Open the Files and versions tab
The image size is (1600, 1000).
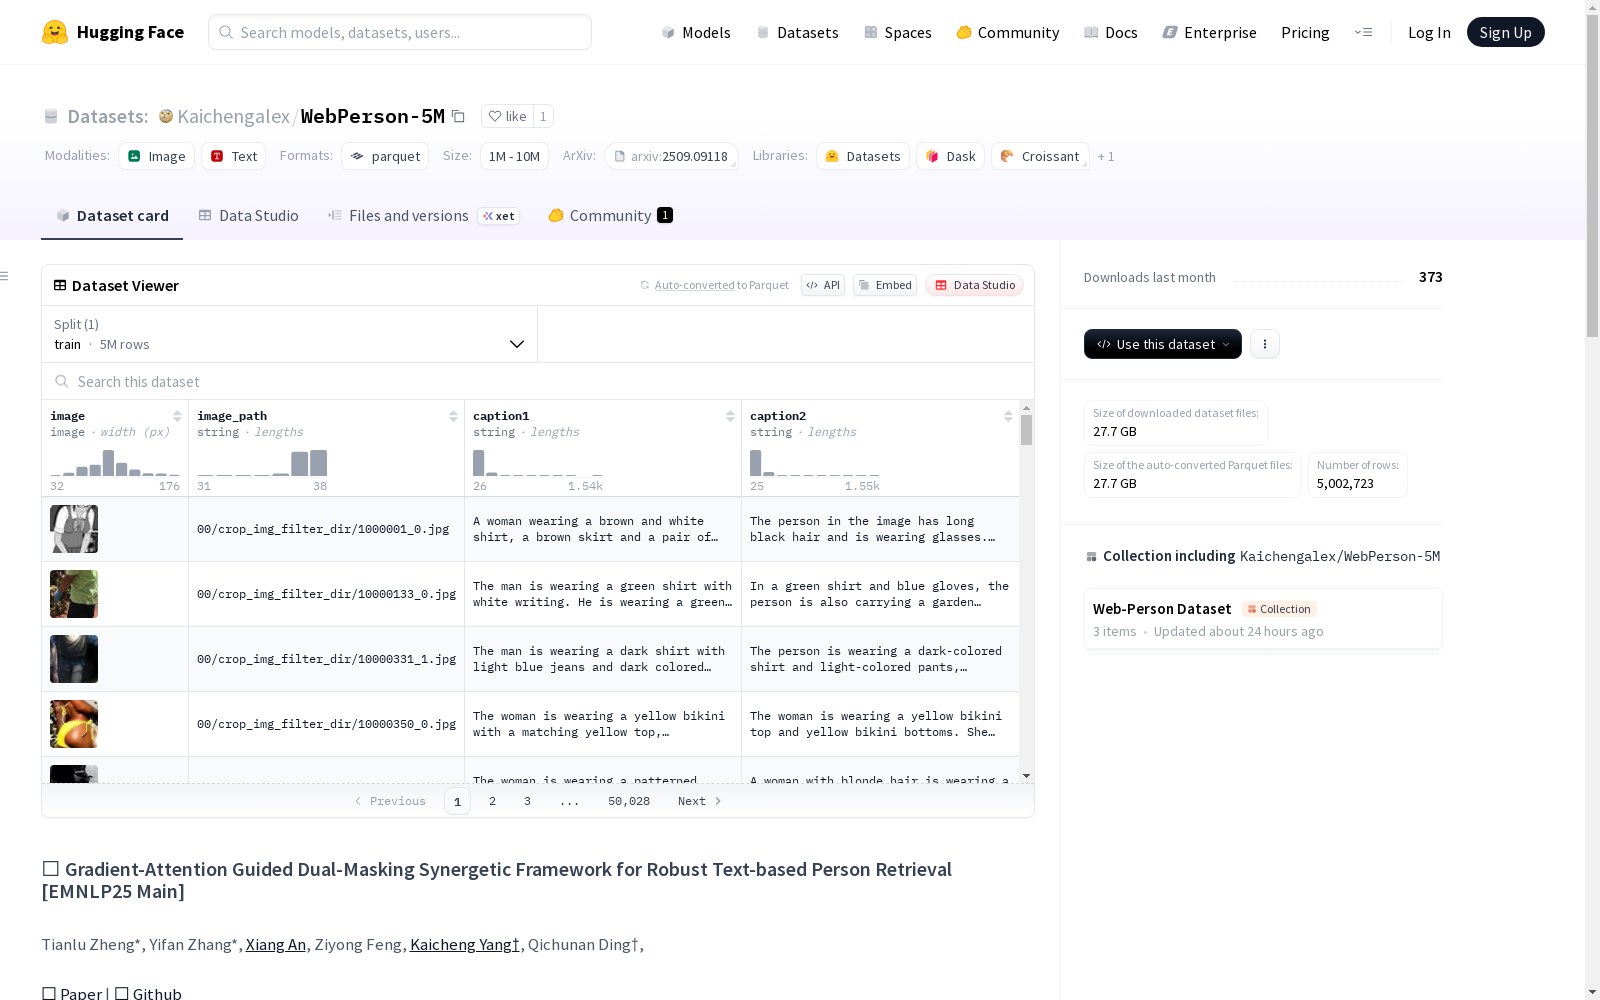[x=423, y=216]
